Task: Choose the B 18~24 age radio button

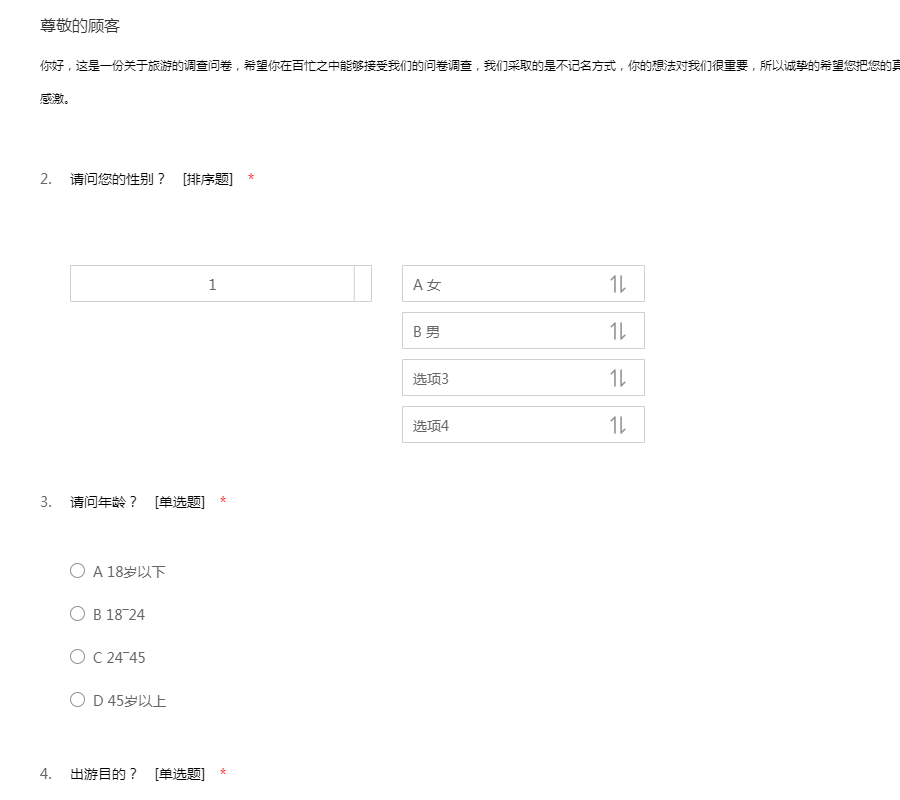Action: pos(77,614)
